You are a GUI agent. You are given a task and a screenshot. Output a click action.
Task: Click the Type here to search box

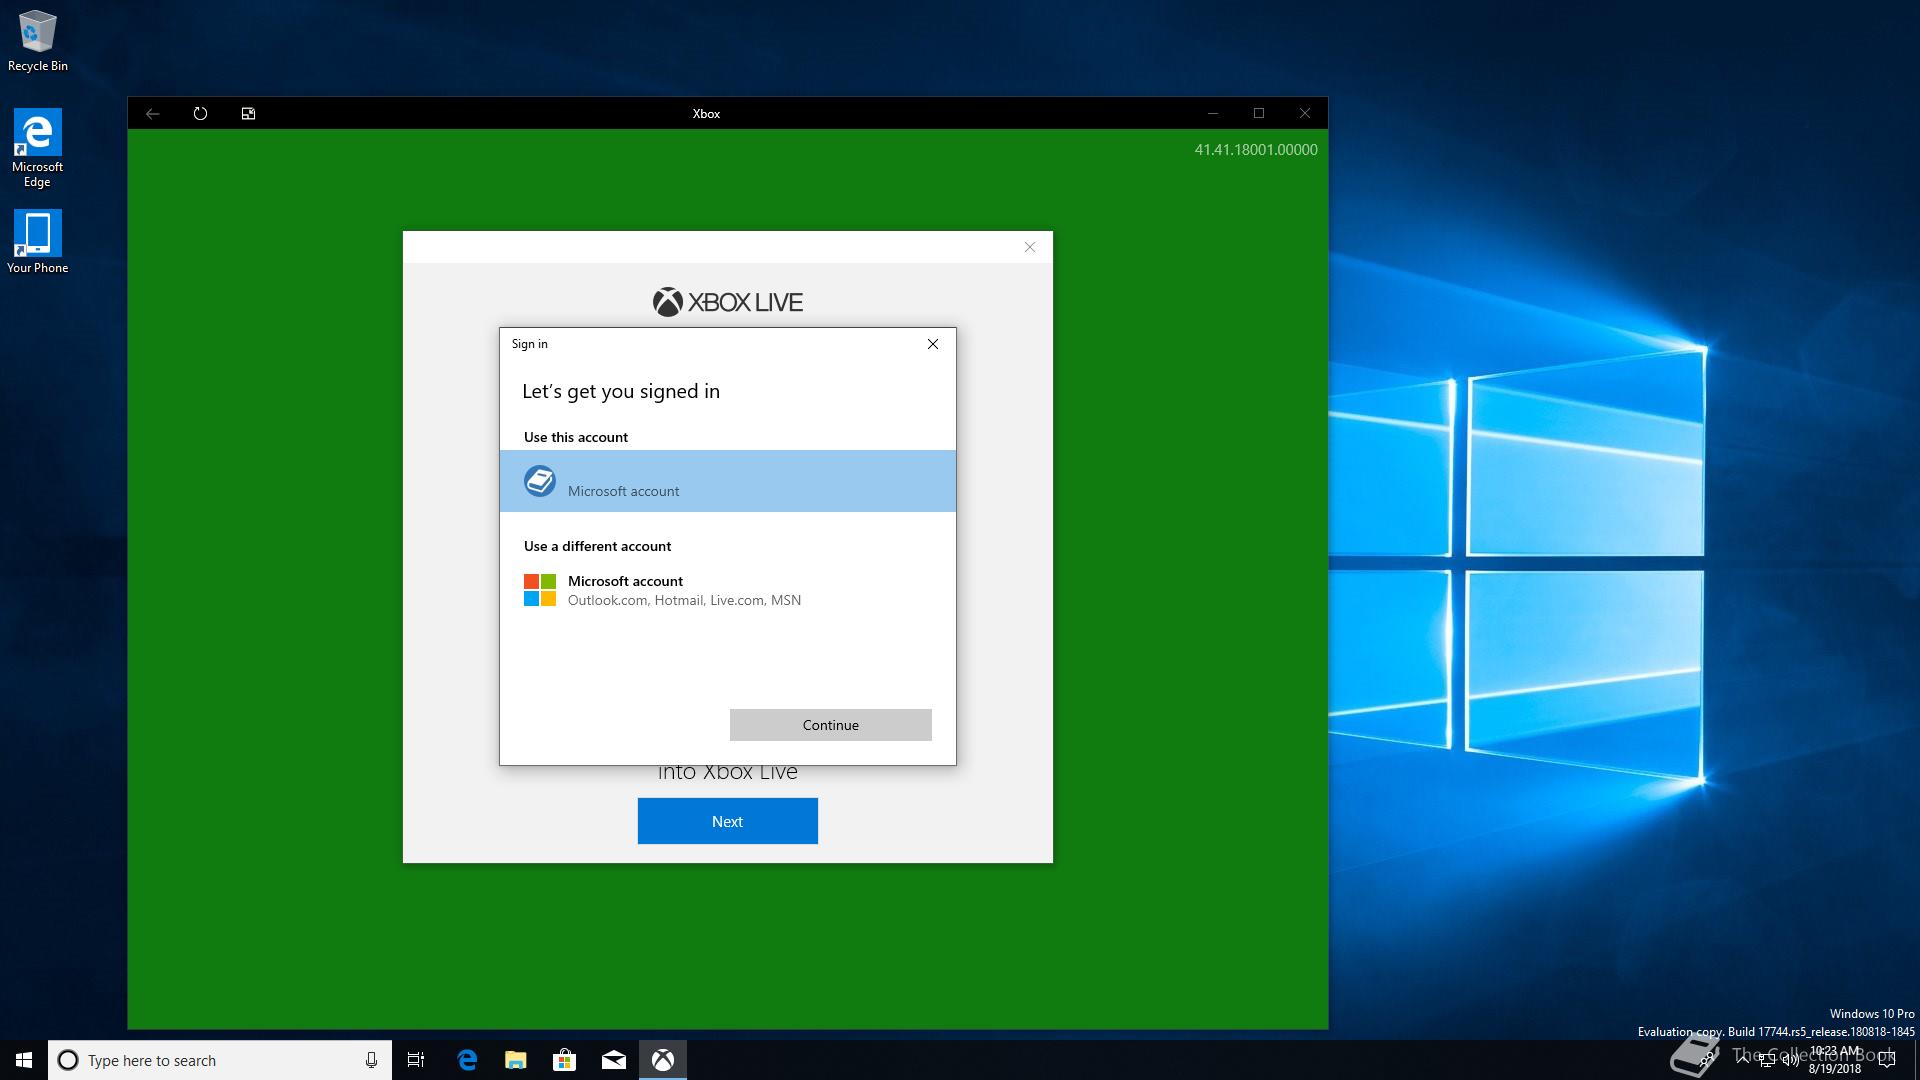click(220, 1060)
